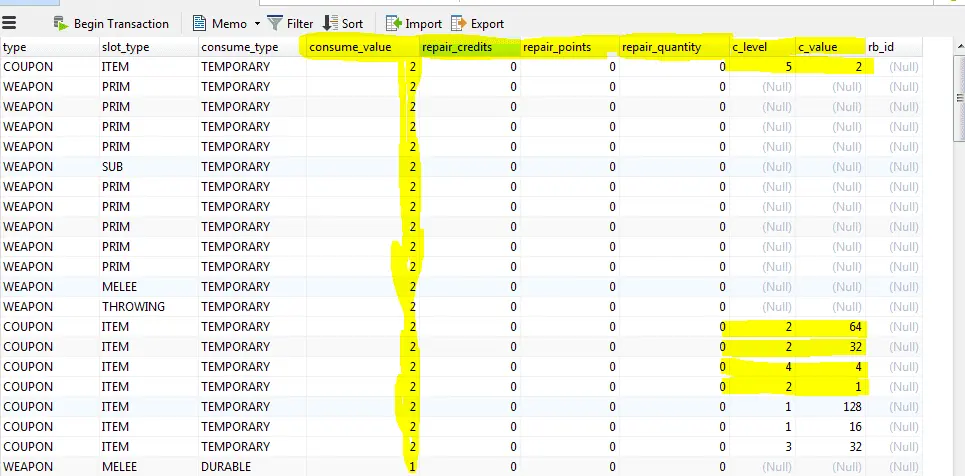Click the c_level cell showing 3
The width and height of the screenshot is (965, 476).
pyautogui.click(x=762, y=447)
